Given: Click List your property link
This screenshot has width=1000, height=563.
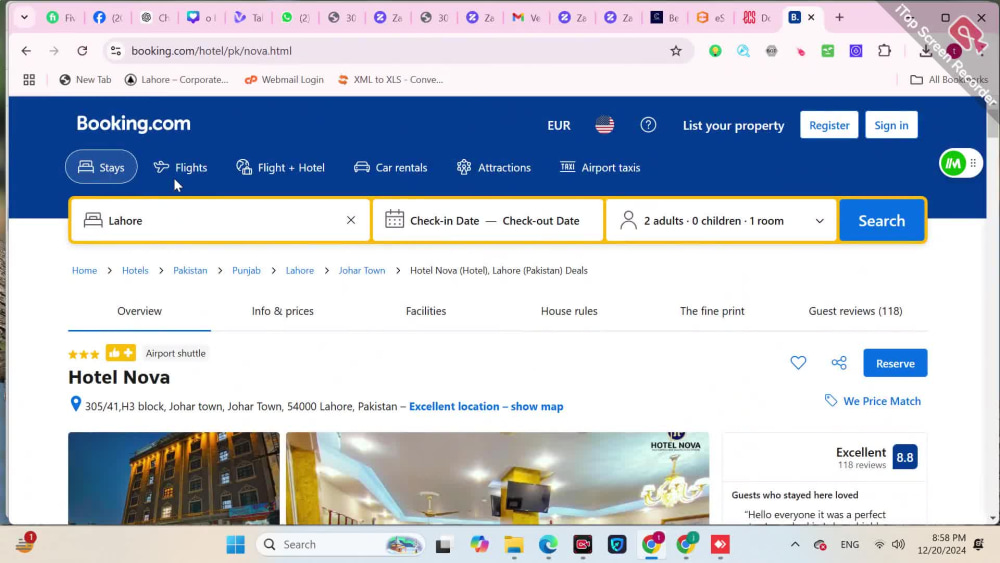Looking at the screenshot, I should [733, 126].
